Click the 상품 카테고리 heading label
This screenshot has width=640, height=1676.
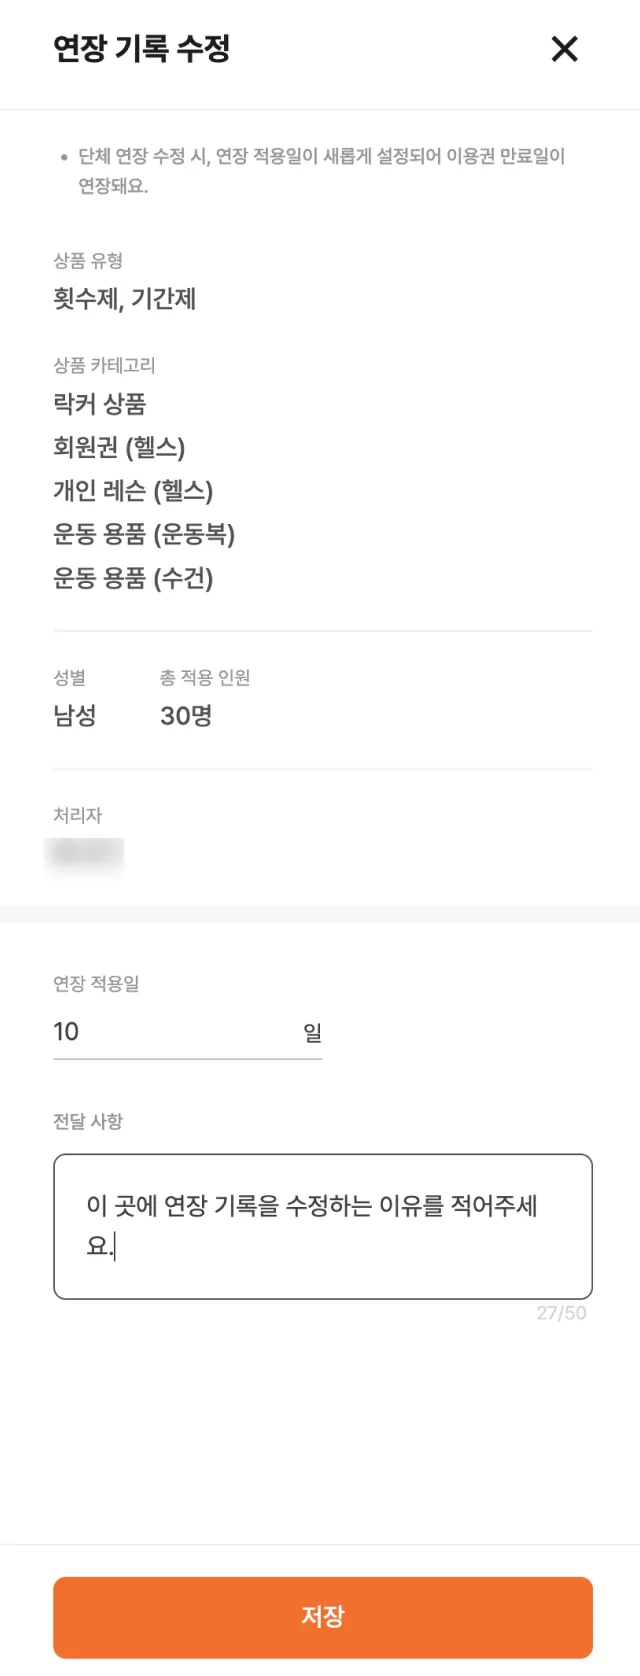(104, 365)
